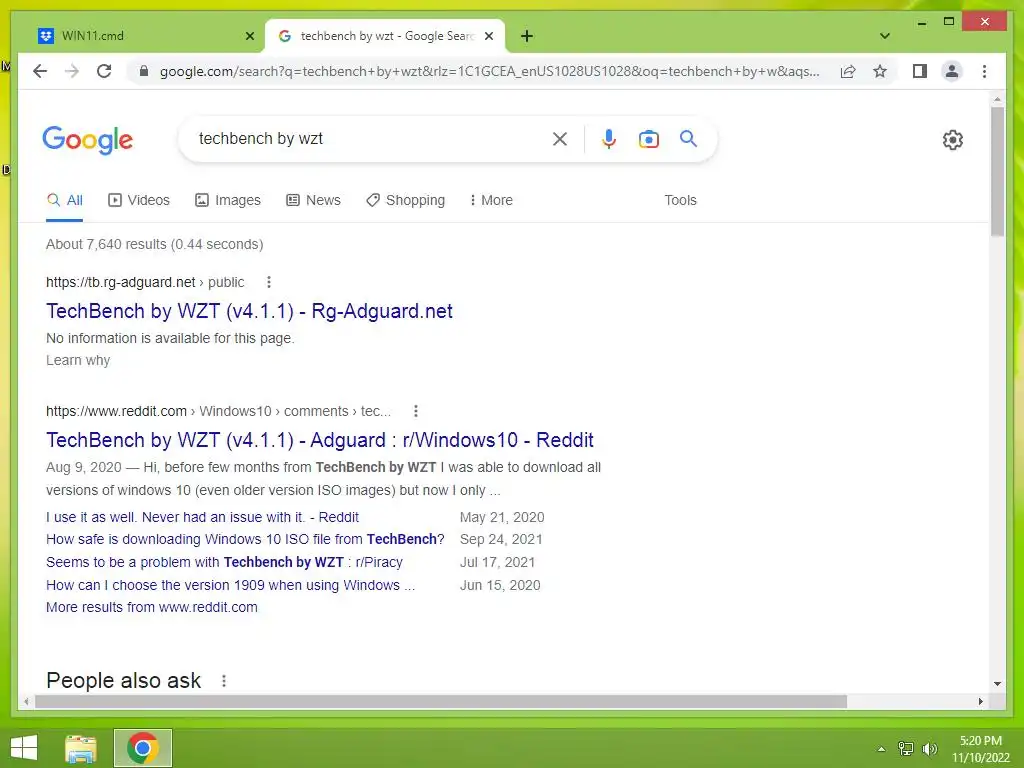
Task: View site security lock info
Action: point(144,71)
